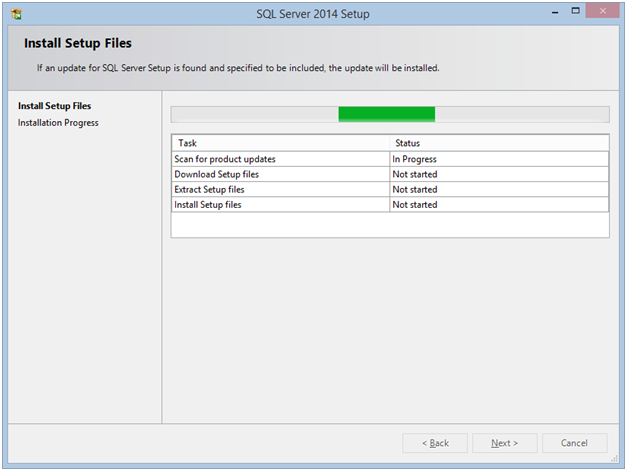627x471 pixels.
Task: Click 'Not started' status for Install Setup files
Action: tap(499, 205)
